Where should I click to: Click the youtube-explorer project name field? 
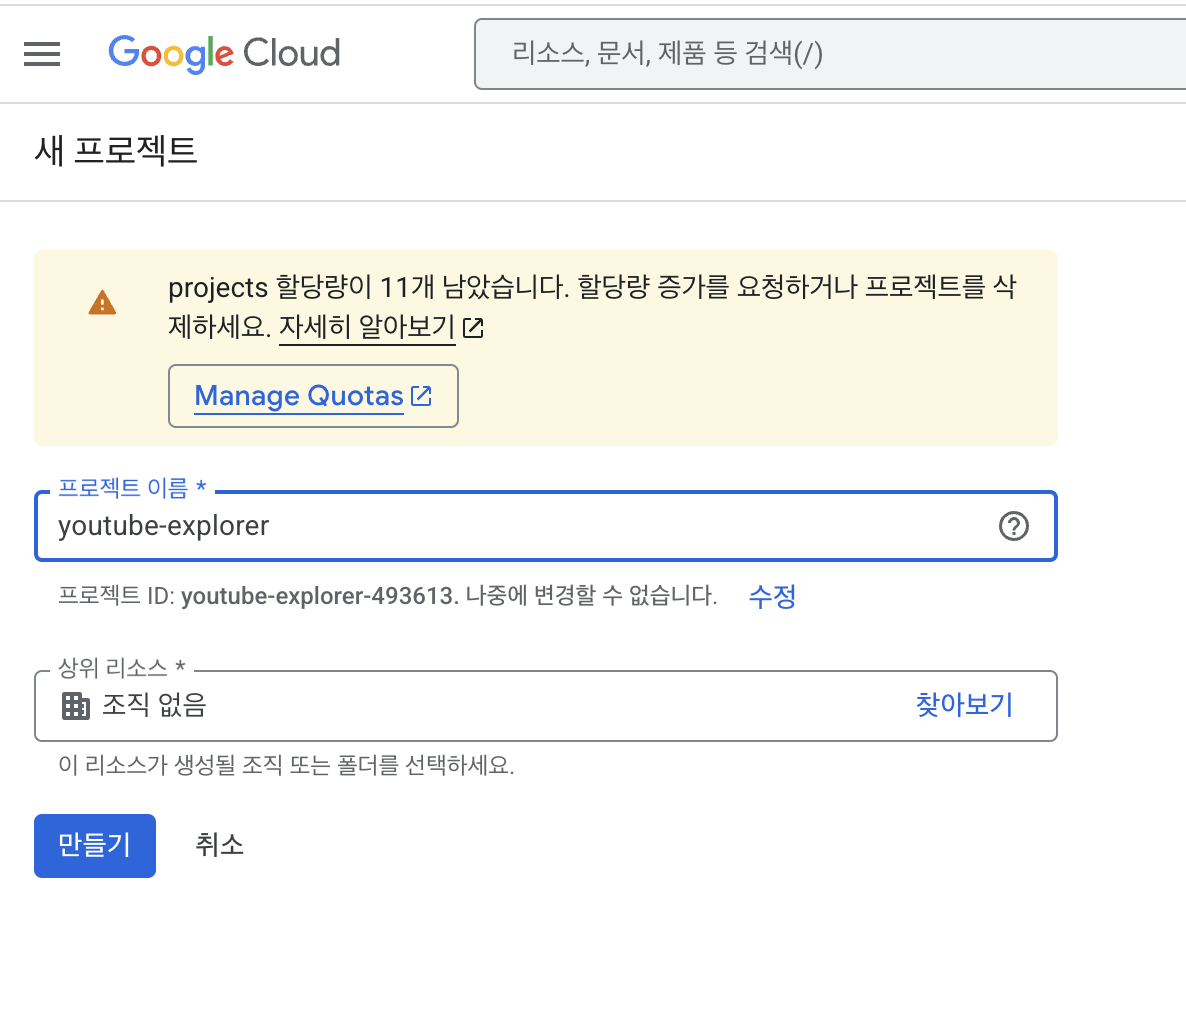[300, 526]
